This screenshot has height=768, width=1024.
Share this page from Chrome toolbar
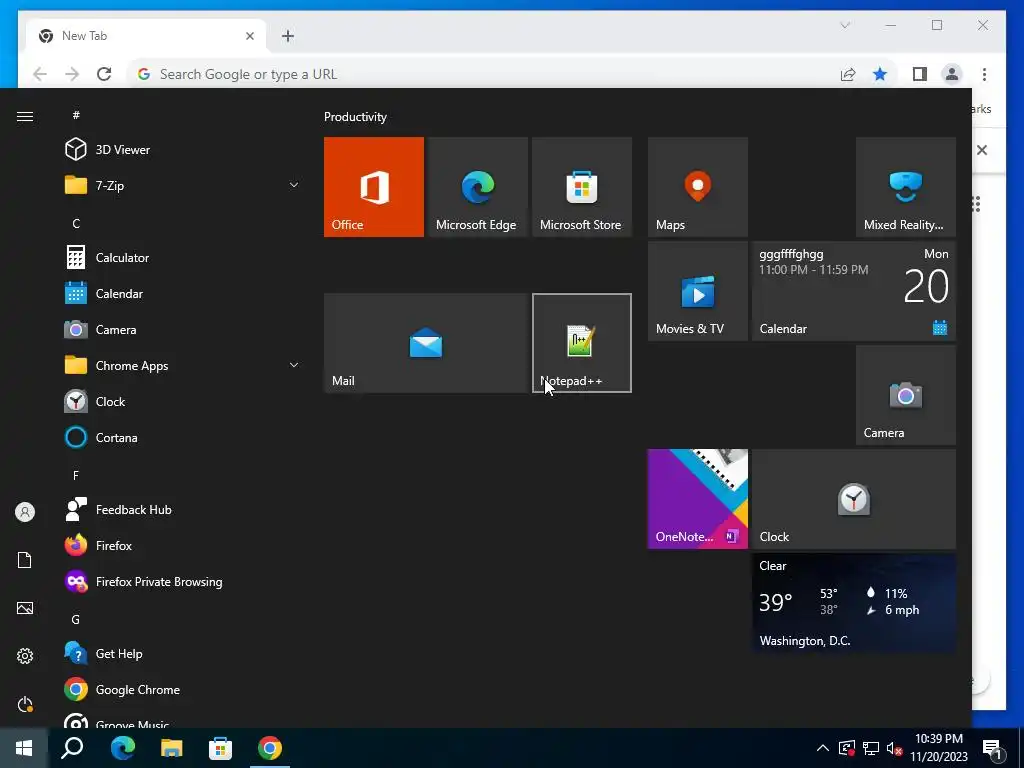click(x=848, y=74)
